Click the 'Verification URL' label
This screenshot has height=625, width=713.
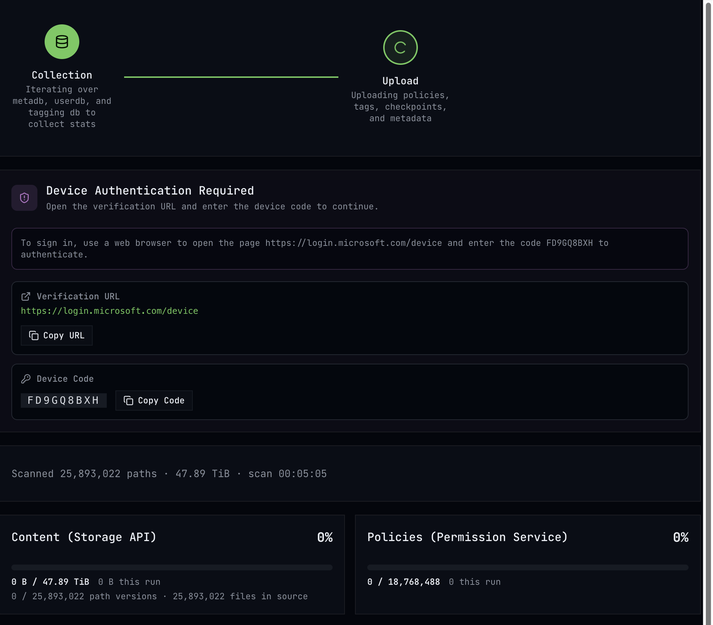78,297
